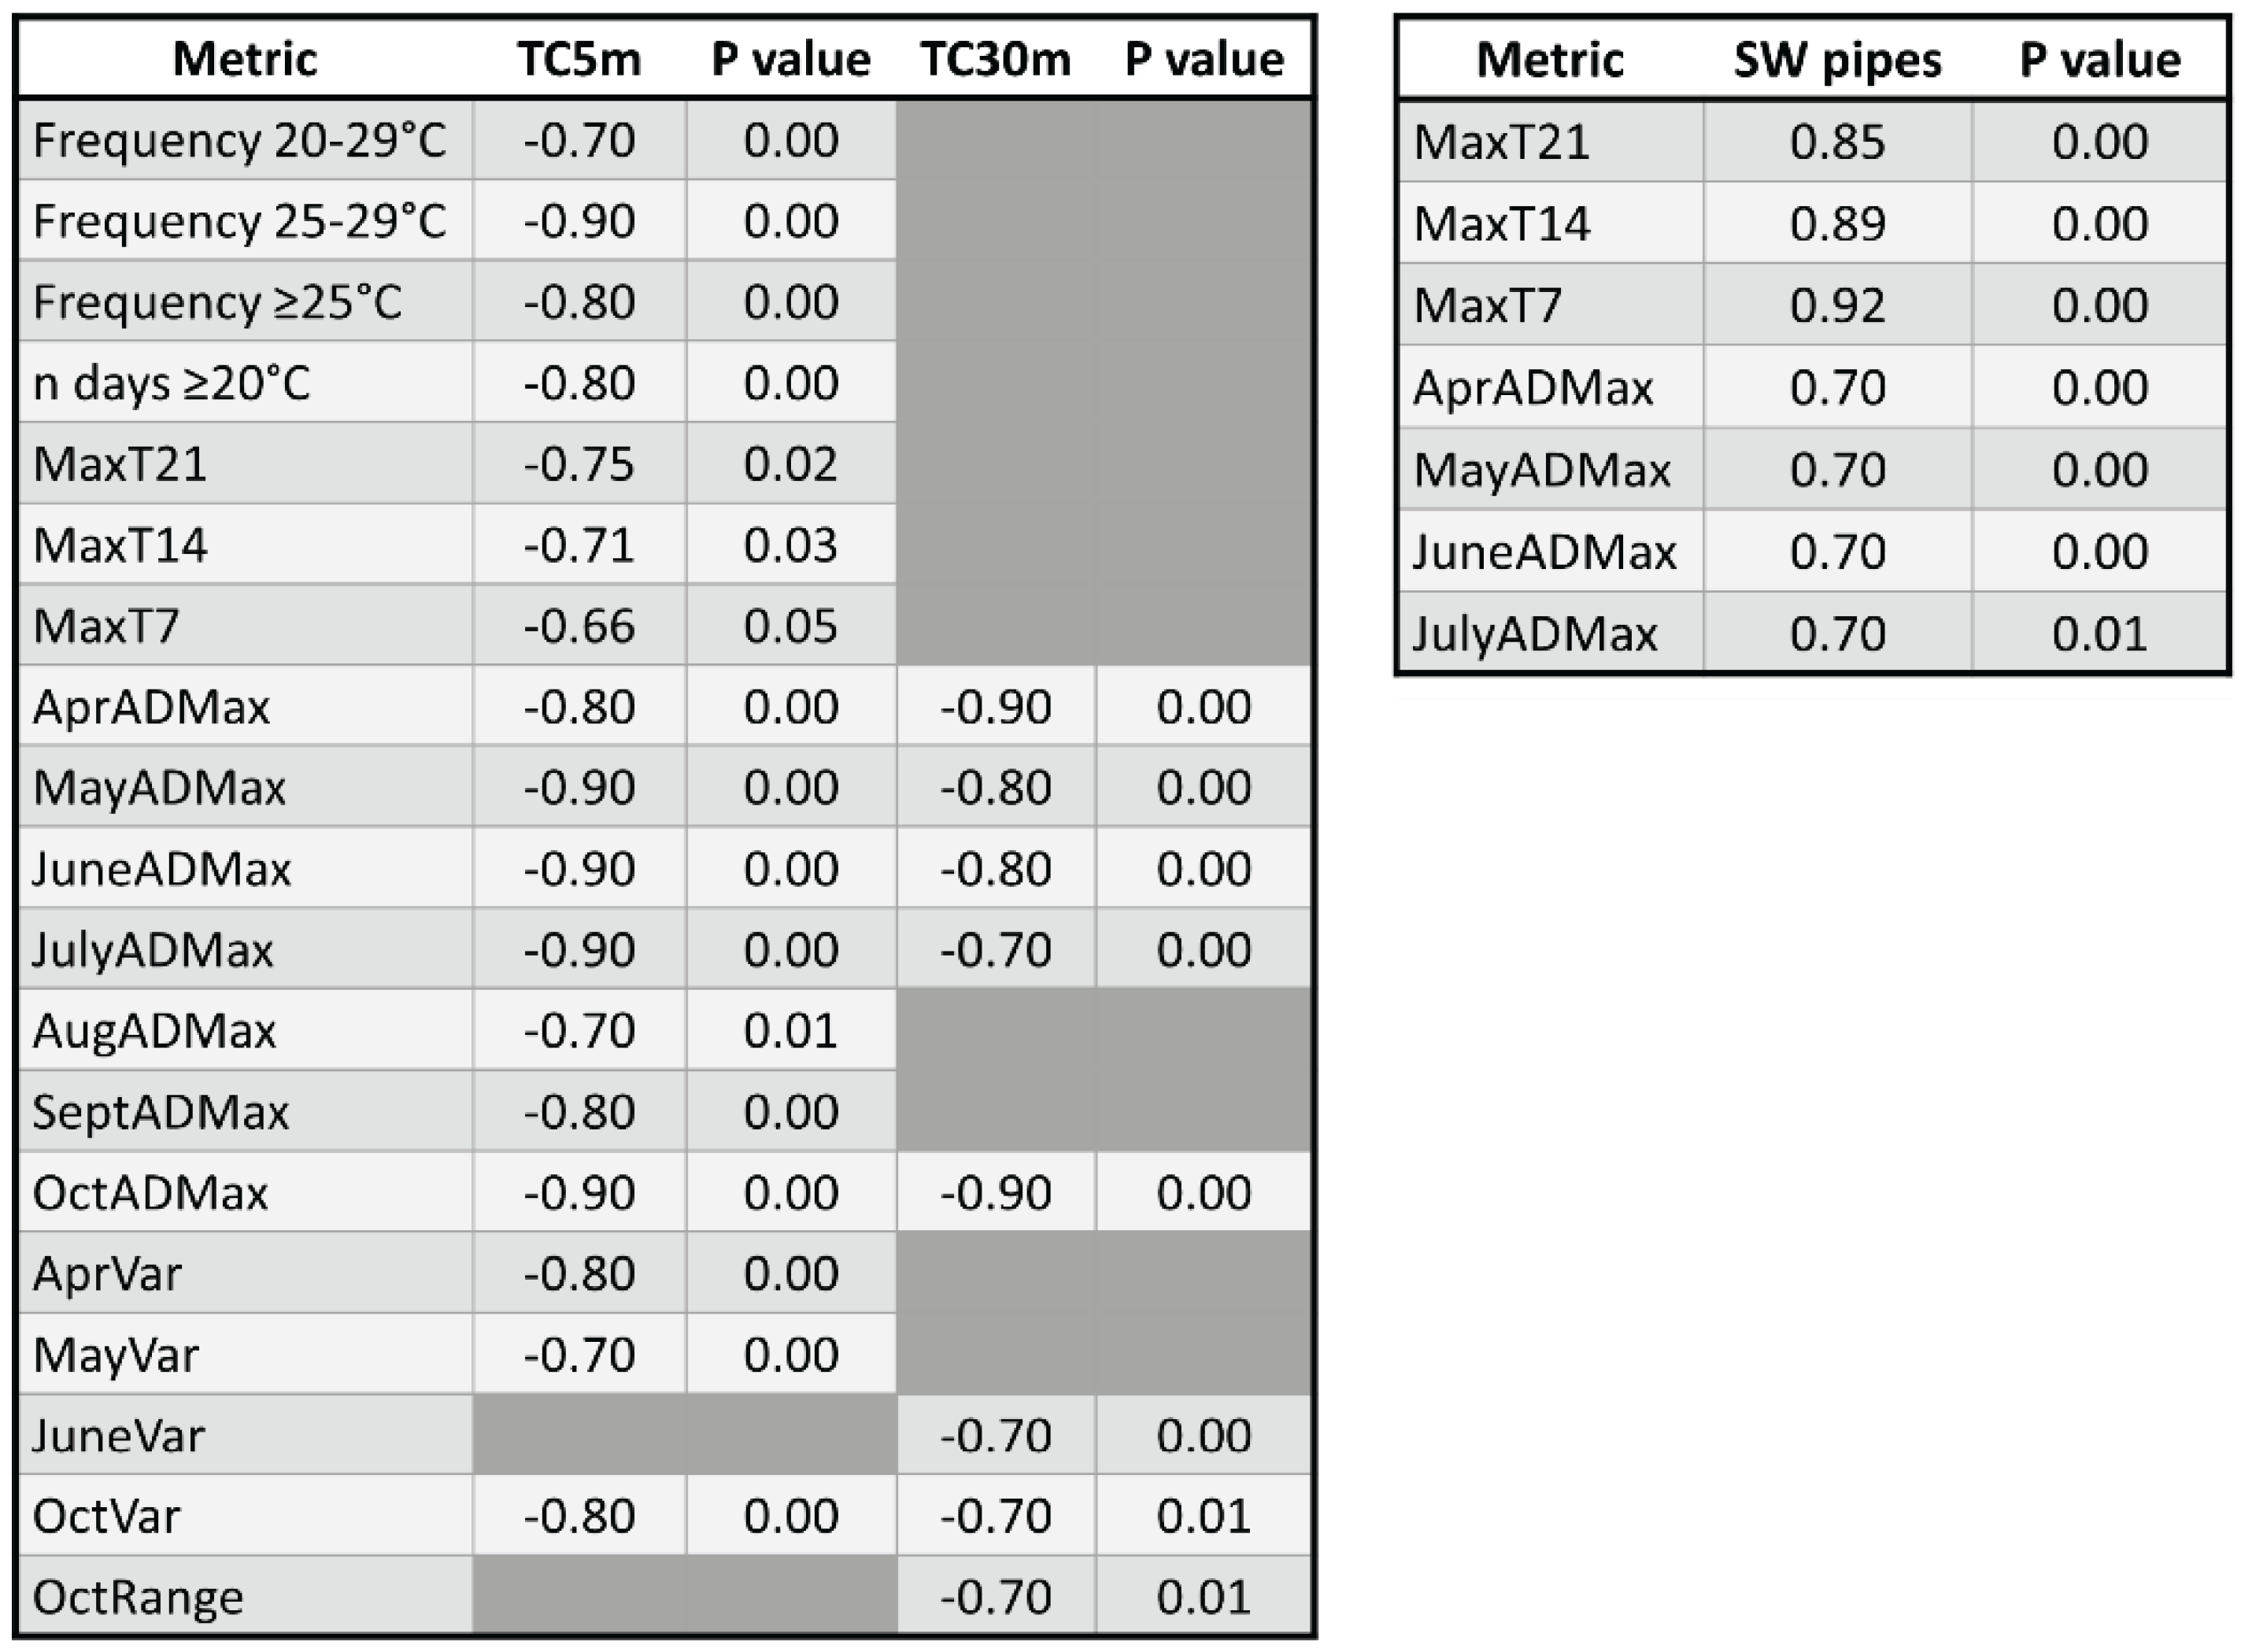
Task: Click the TC30m column header
Action: [995, 59]
